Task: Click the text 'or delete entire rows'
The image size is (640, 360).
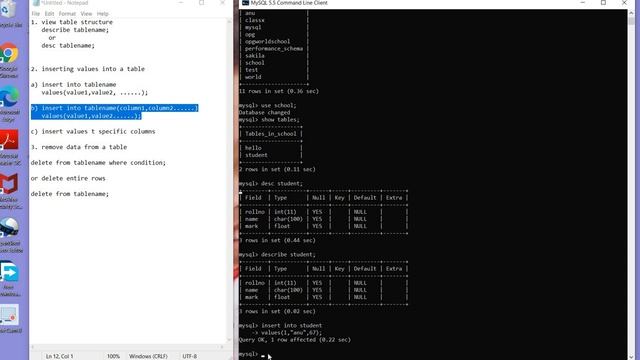Action: pos(68,178)
